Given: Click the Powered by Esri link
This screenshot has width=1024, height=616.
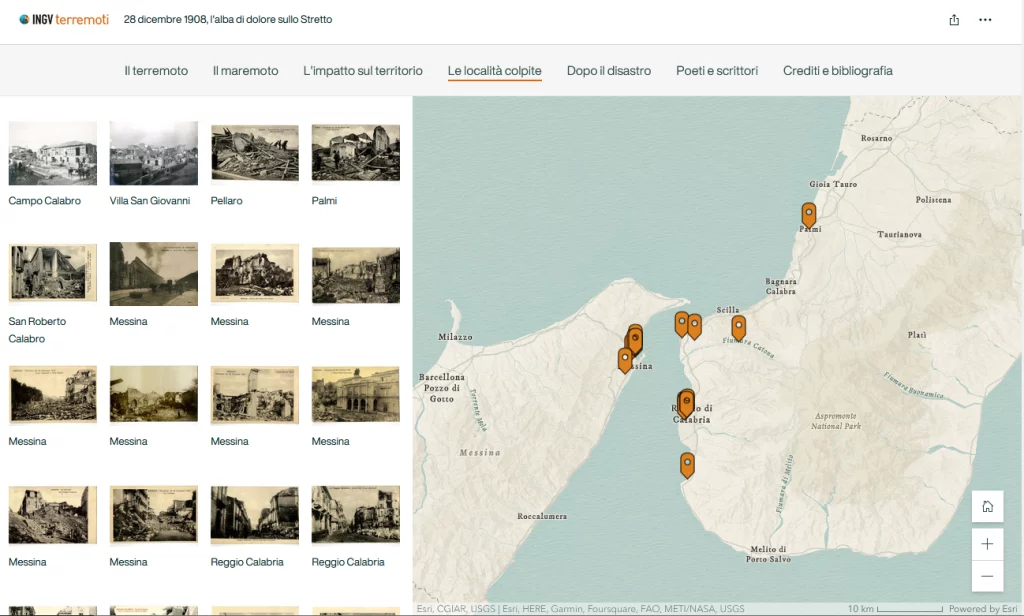Looking at the screenshot, I should (983, 609).
